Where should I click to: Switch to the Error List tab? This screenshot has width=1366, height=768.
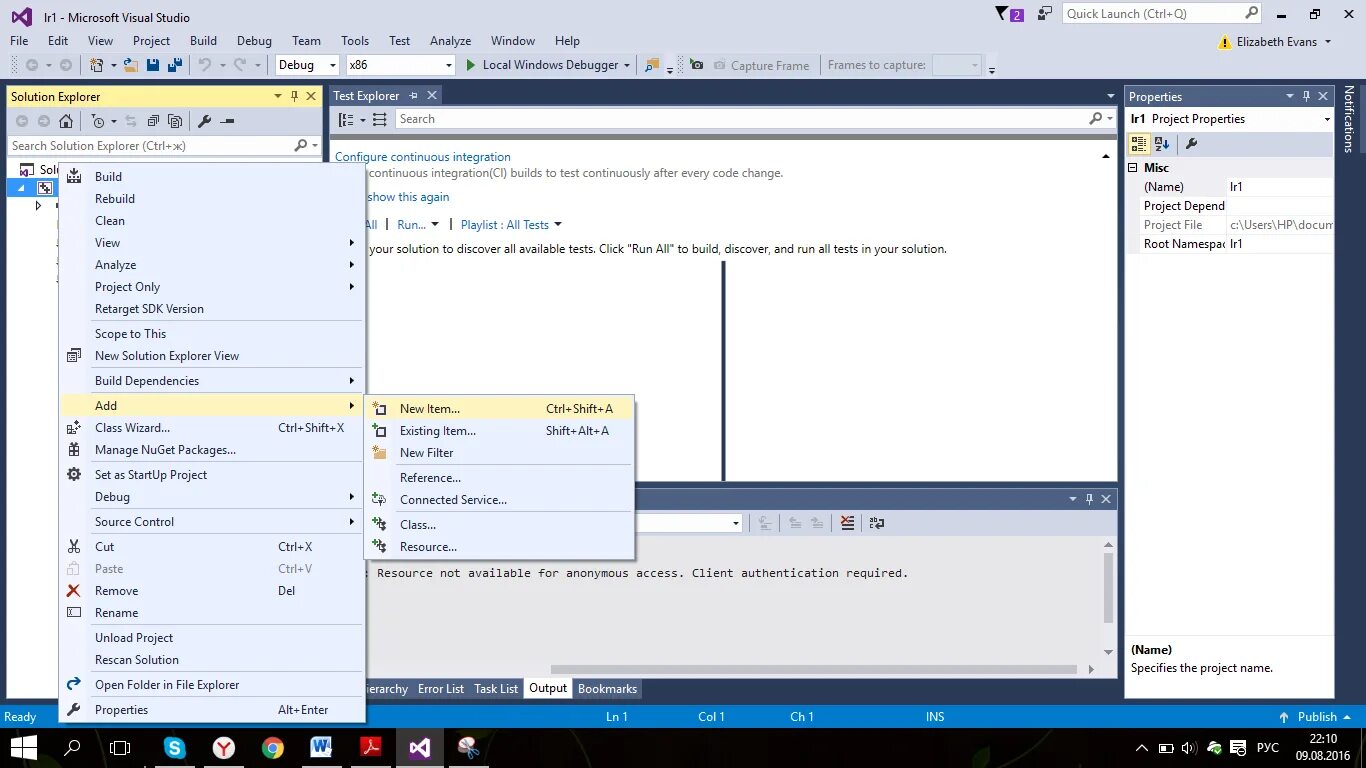point(441,689)
